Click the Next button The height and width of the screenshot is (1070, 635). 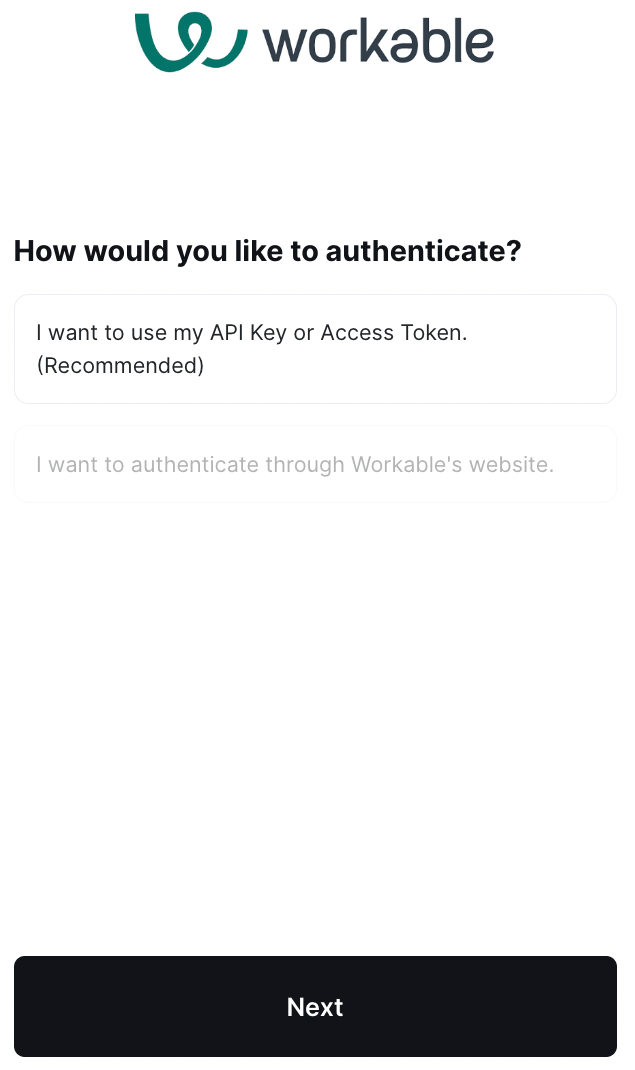pos(315,1007)
